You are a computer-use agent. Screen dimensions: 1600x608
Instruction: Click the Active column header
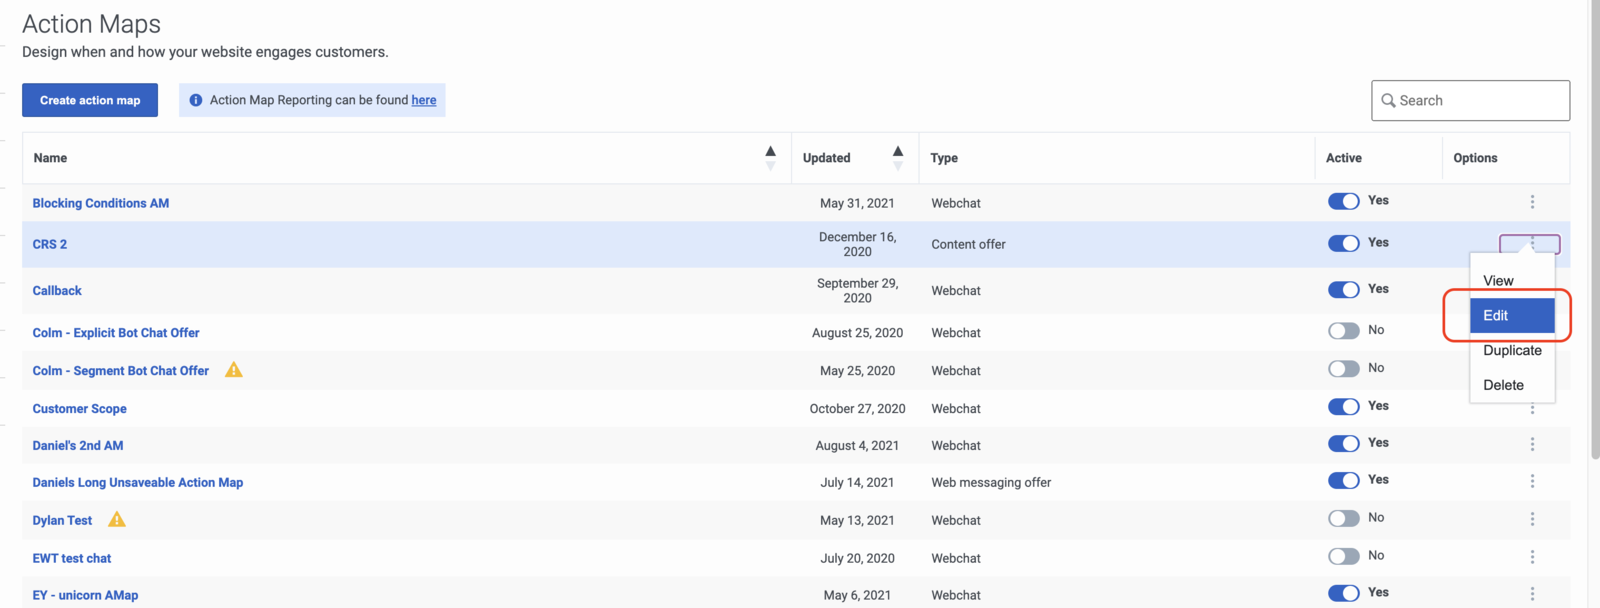pyautogui.click(x=1344, y=158)
